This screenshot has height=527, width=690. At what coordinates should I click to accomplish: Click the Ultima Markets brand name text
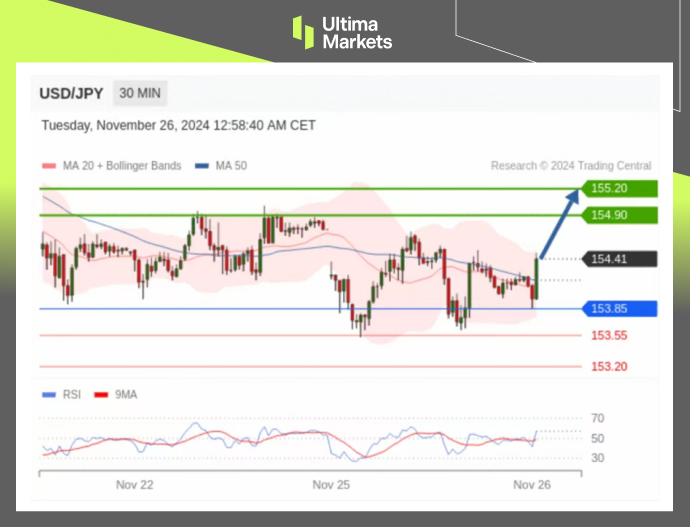click(x=357, y=32)
